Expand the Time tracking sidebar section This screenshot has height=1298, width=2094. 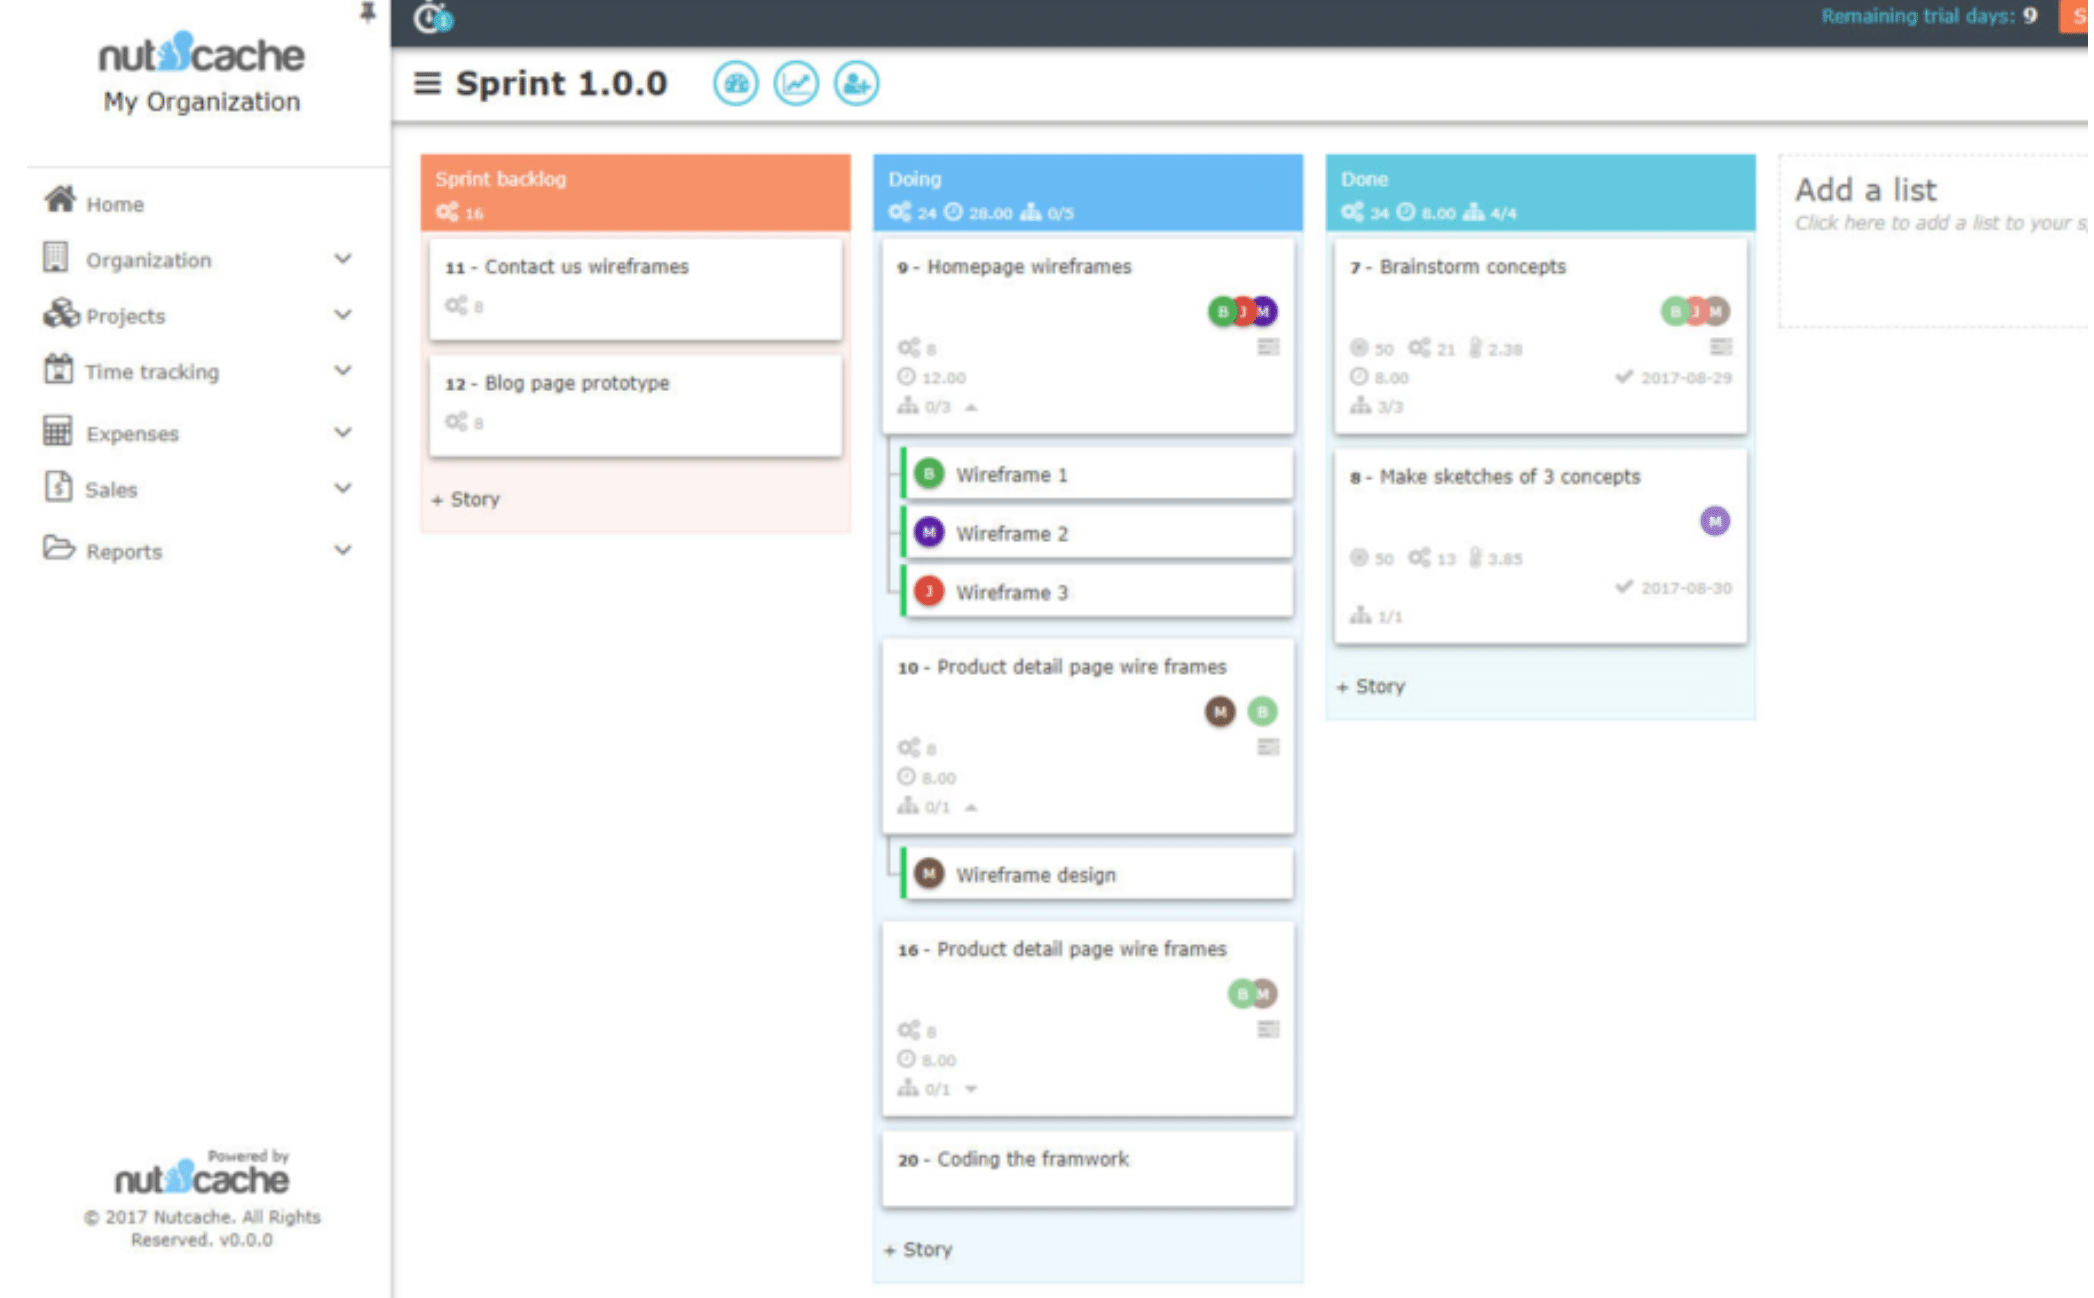pos(341,371)
